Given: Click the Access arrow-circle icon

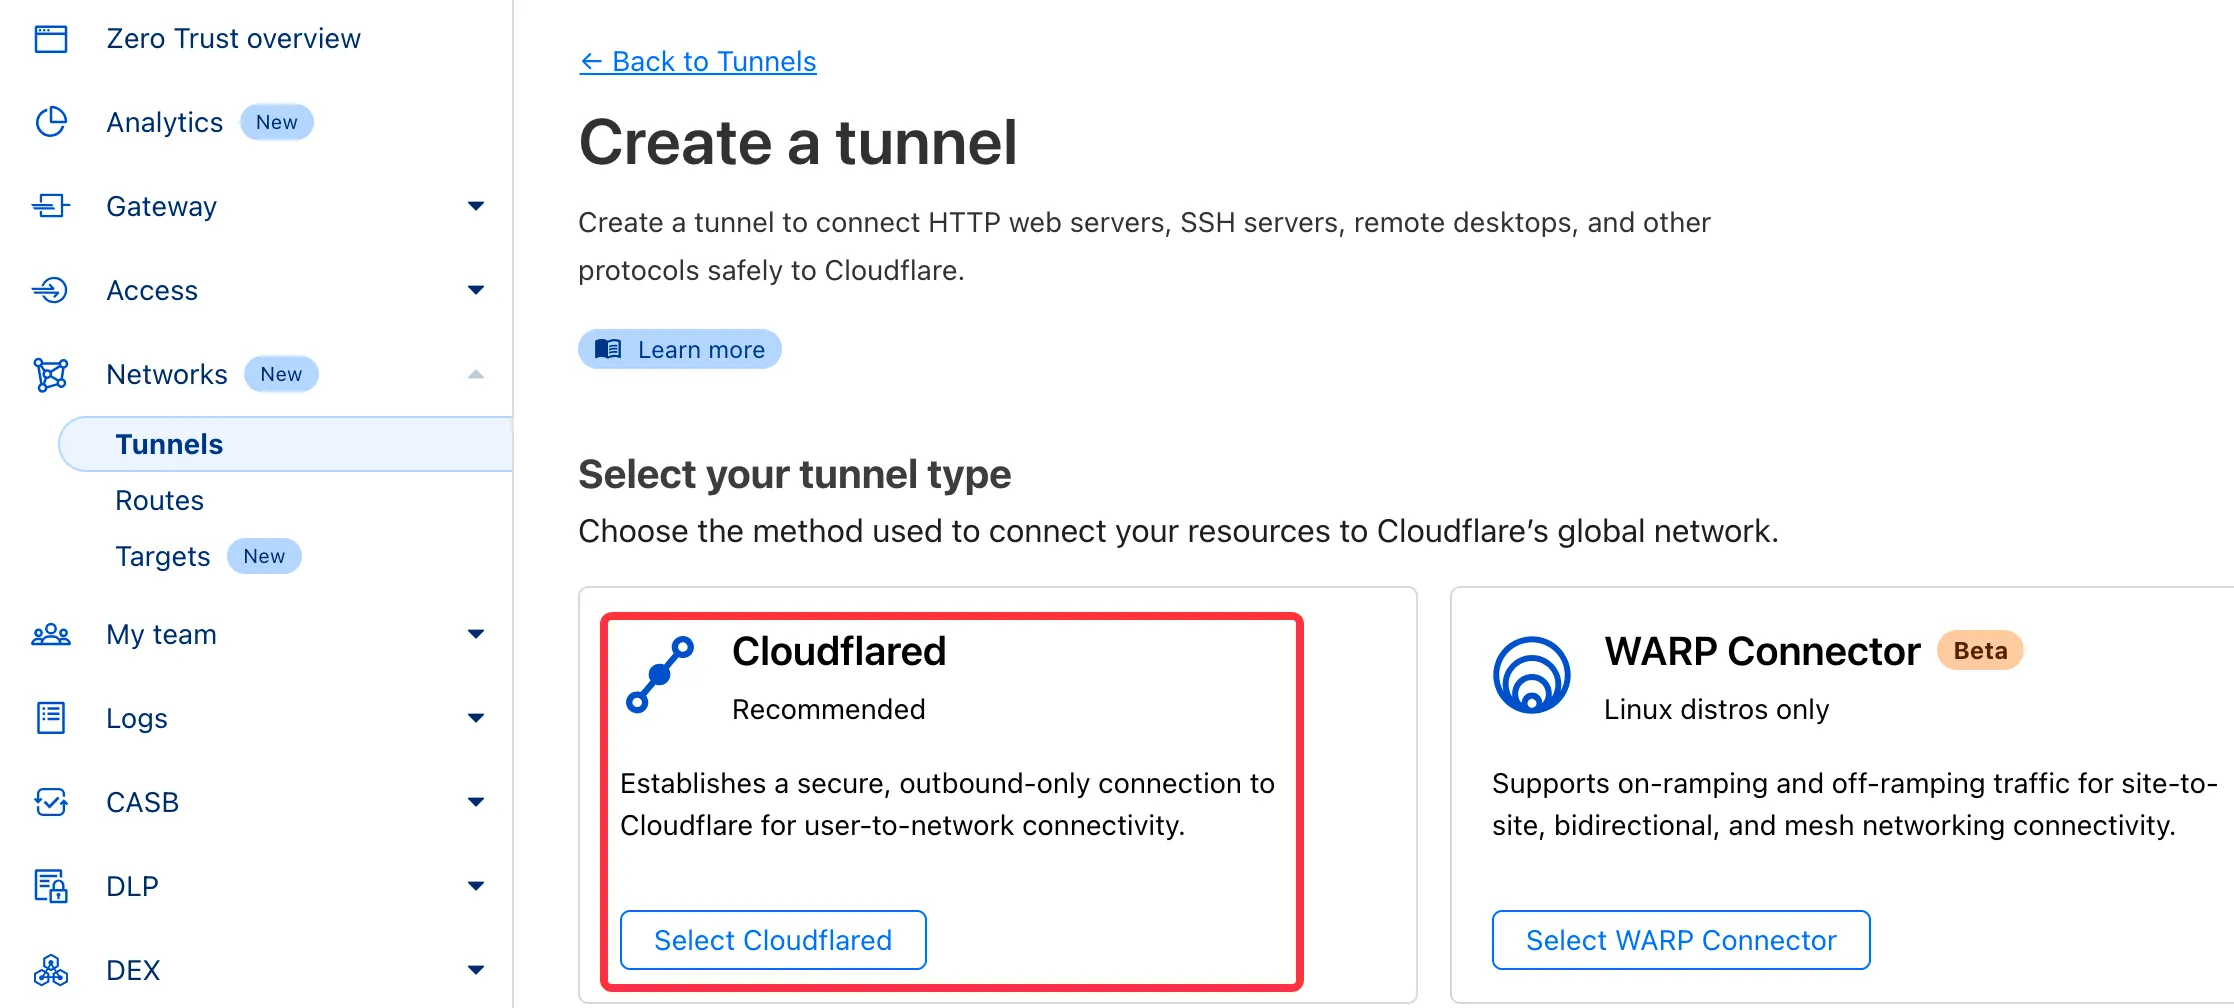Looking at the screenshot, I should (51, 290).
